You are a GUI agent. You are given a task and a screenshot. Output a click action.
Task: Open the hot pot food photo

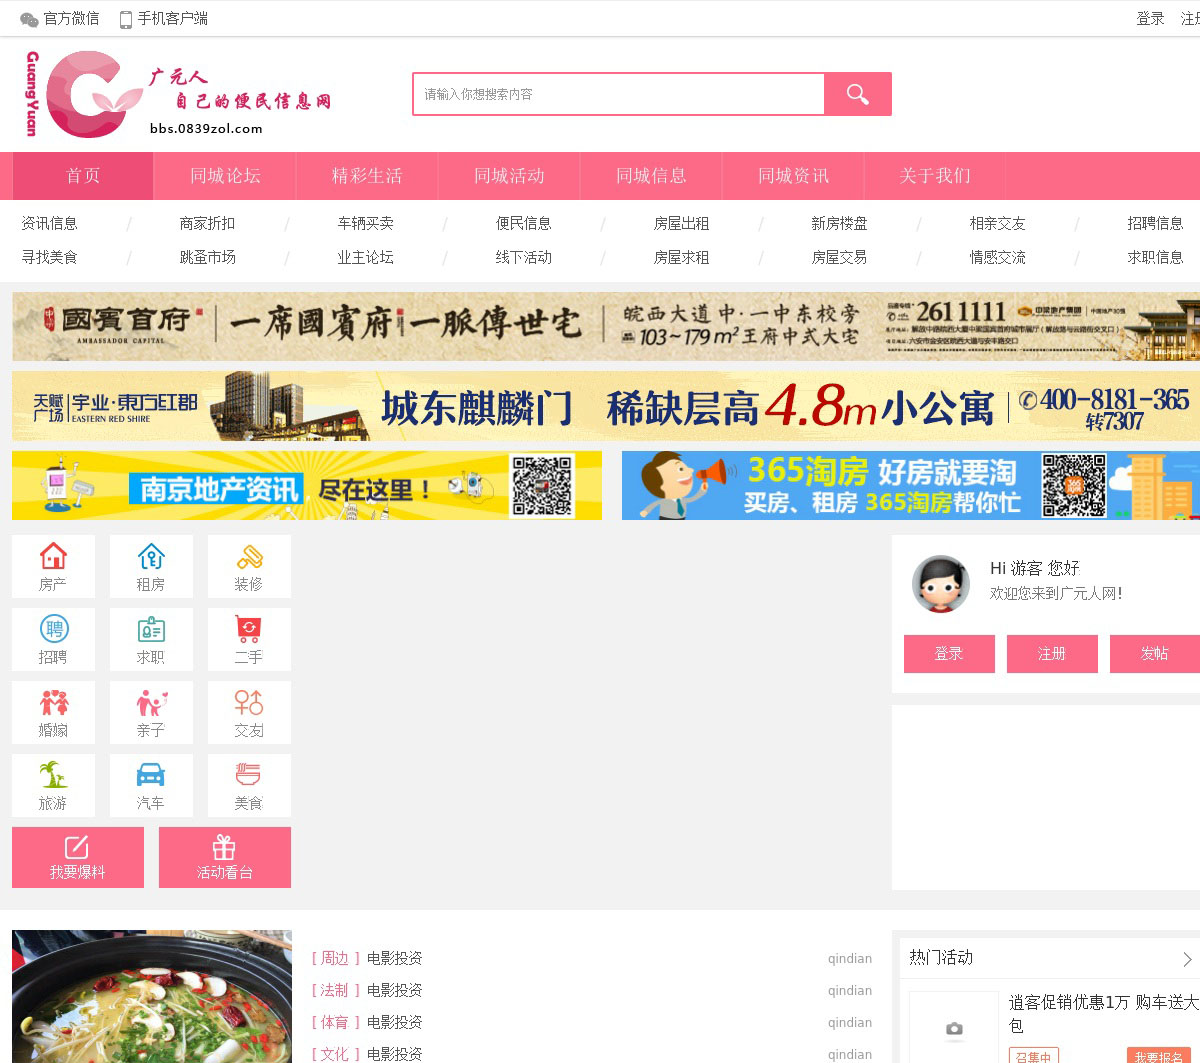click(x=152, y=996)
